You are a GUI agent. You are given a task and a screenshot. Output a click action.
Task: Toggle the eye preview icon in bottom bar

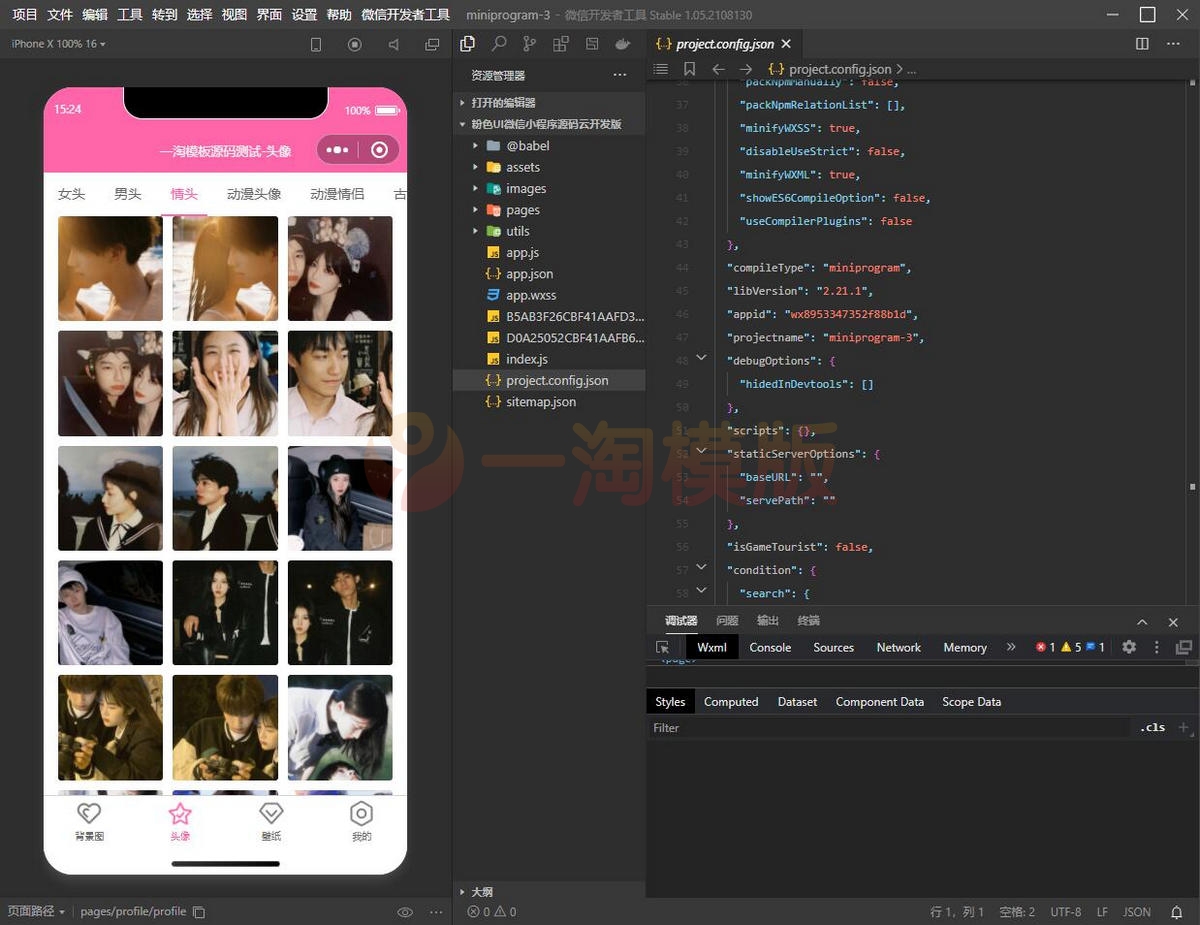pos(405,912)
